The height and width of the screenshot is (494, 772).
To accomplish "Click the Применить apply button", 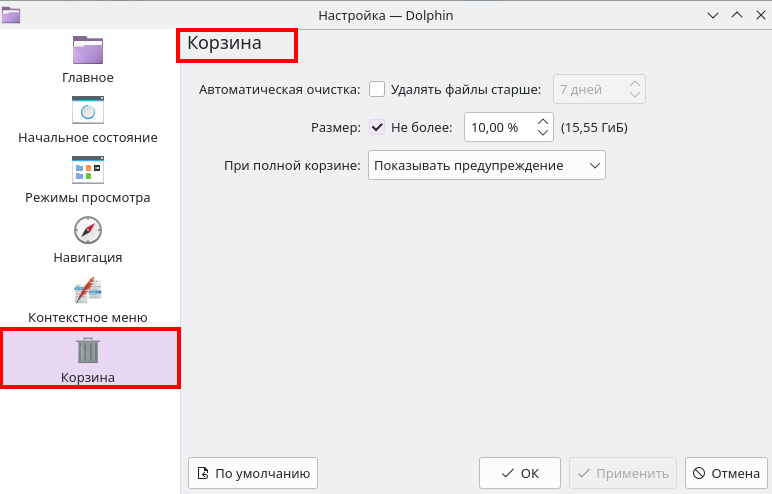I will pyautogui.click(x=624, y=473).
